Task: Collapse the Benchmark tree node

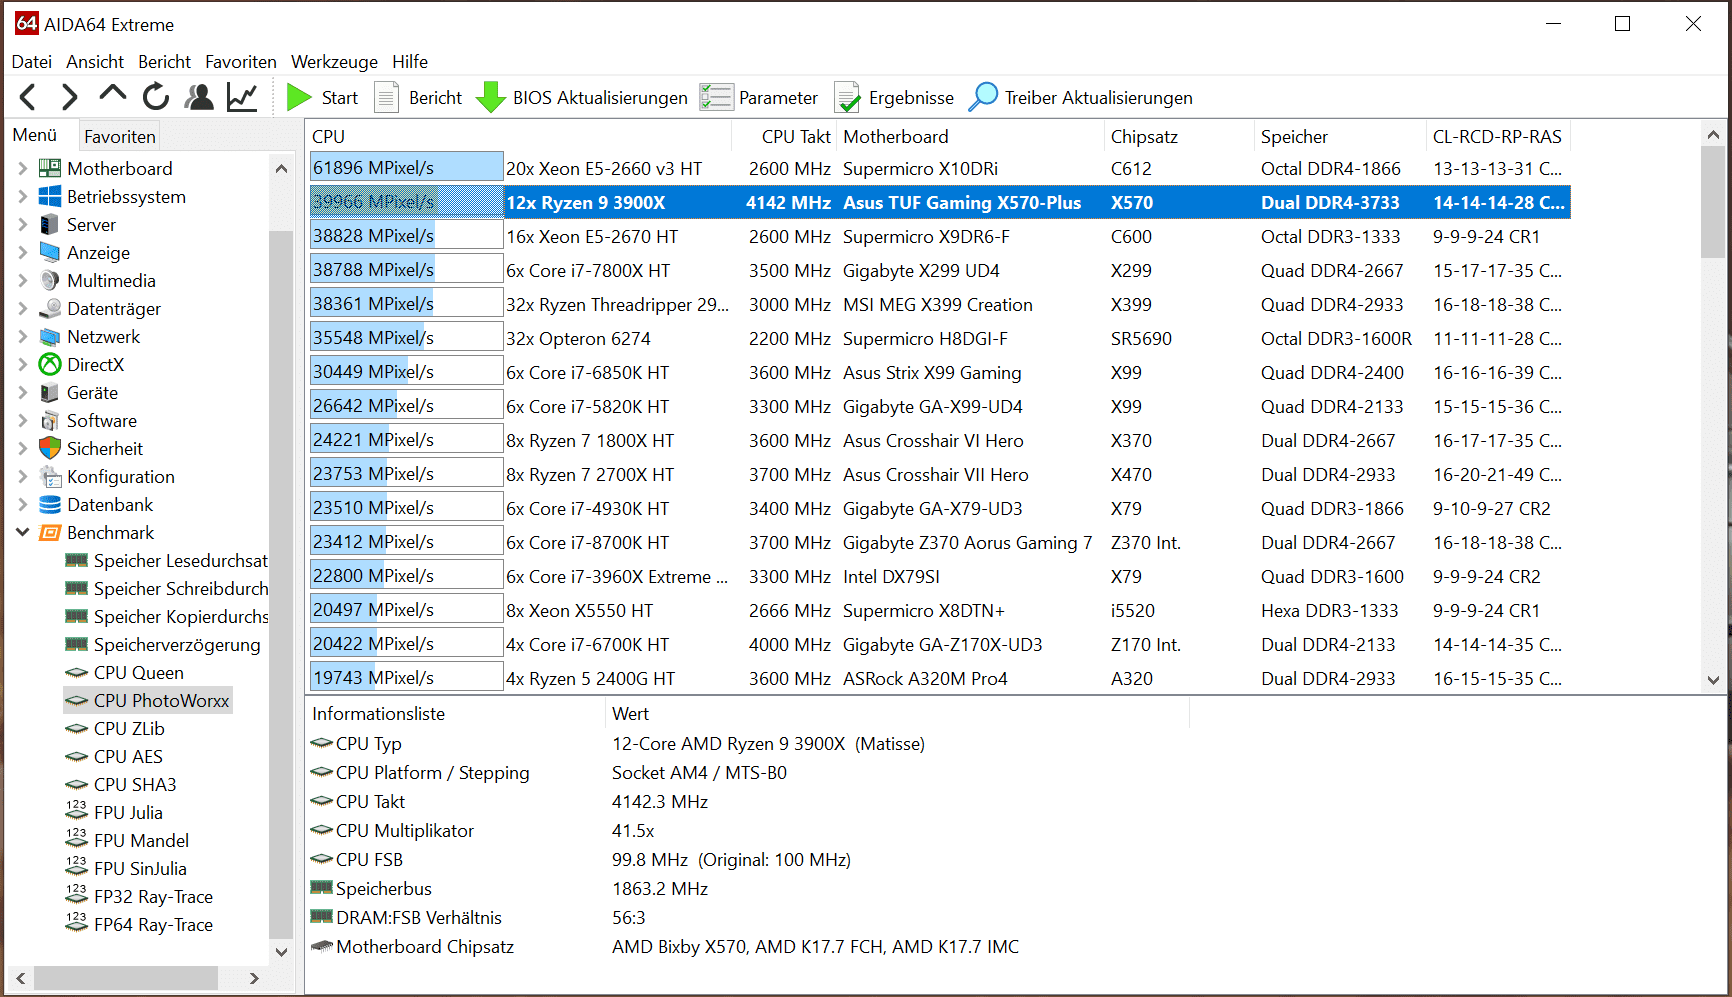Action: click(22, 532)
